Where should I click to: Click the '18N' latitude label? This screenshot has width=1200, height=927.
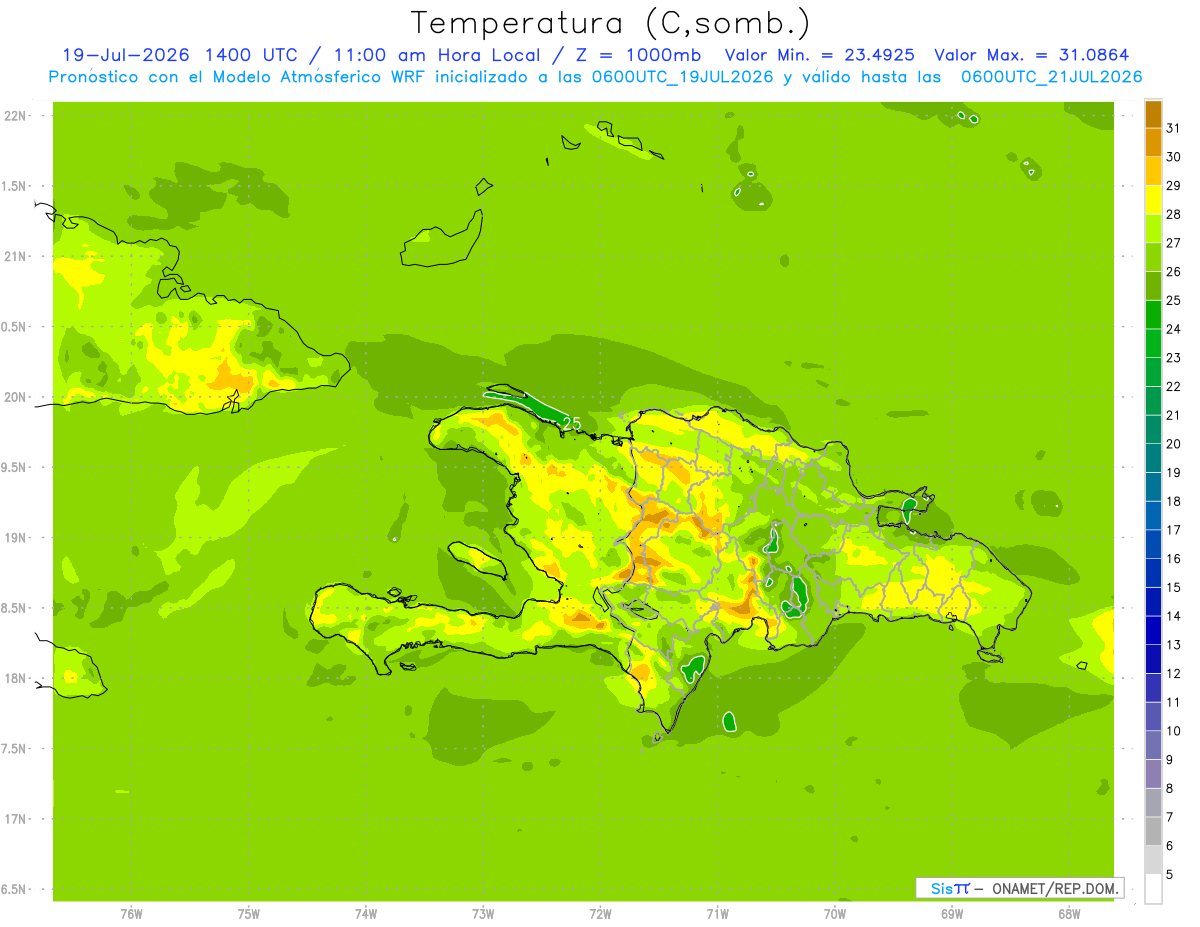click(15, 678)
